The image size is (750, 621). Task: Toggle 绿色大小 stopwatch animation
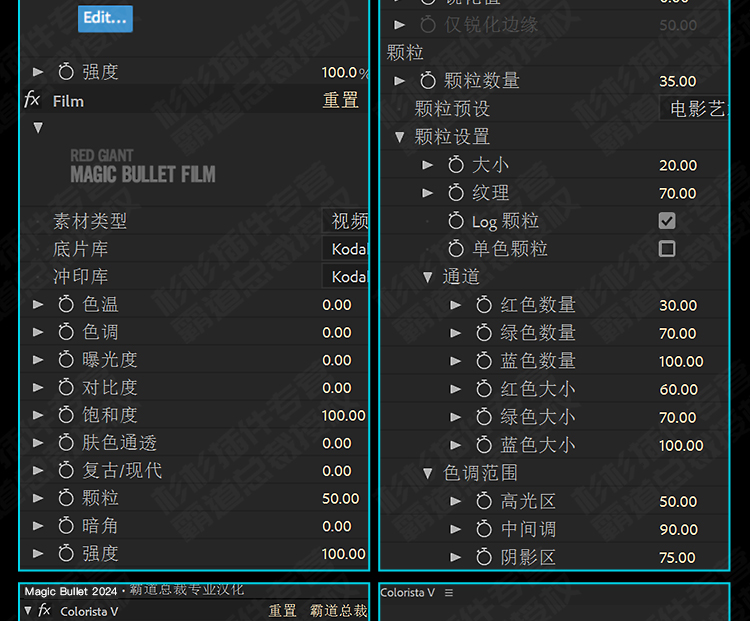coord(484,417)
